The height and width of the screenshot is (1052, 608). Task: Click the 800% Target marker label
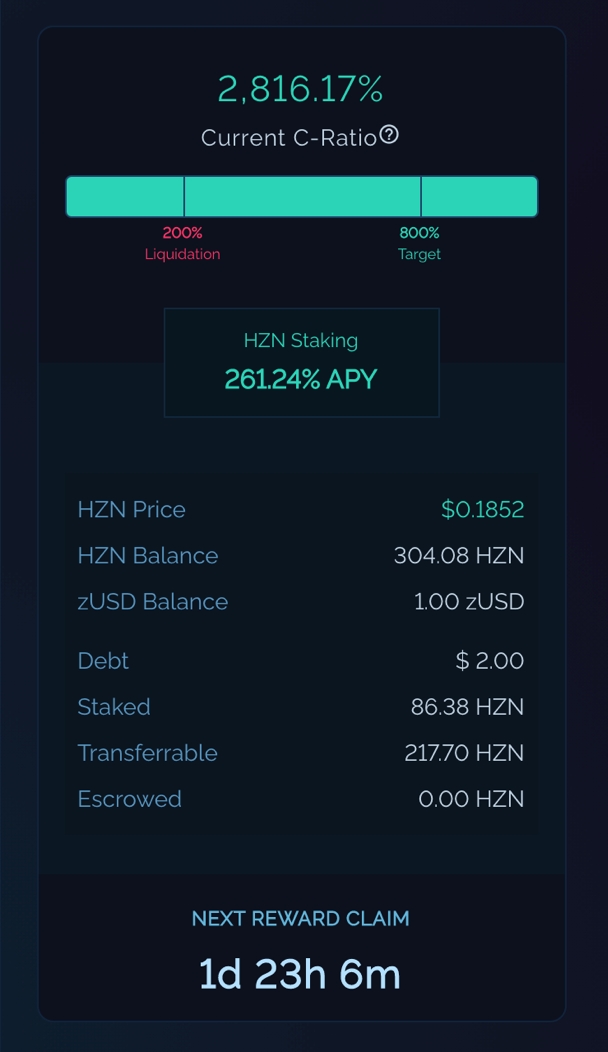coord(419,243)
